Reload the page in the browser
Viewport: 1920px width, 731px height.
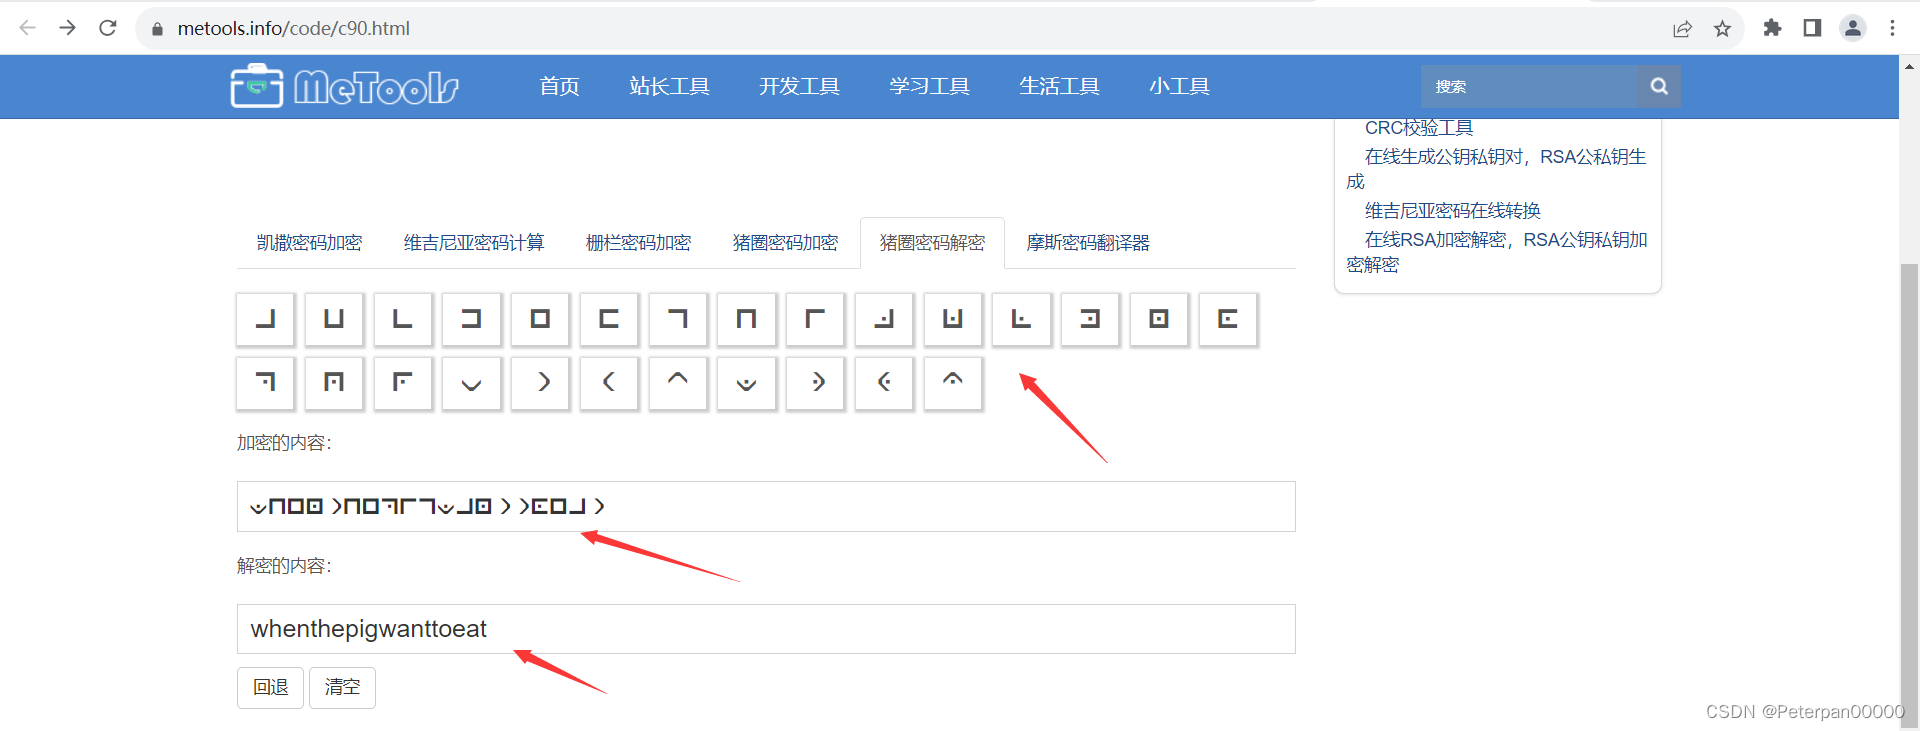(x=108, y=28)
